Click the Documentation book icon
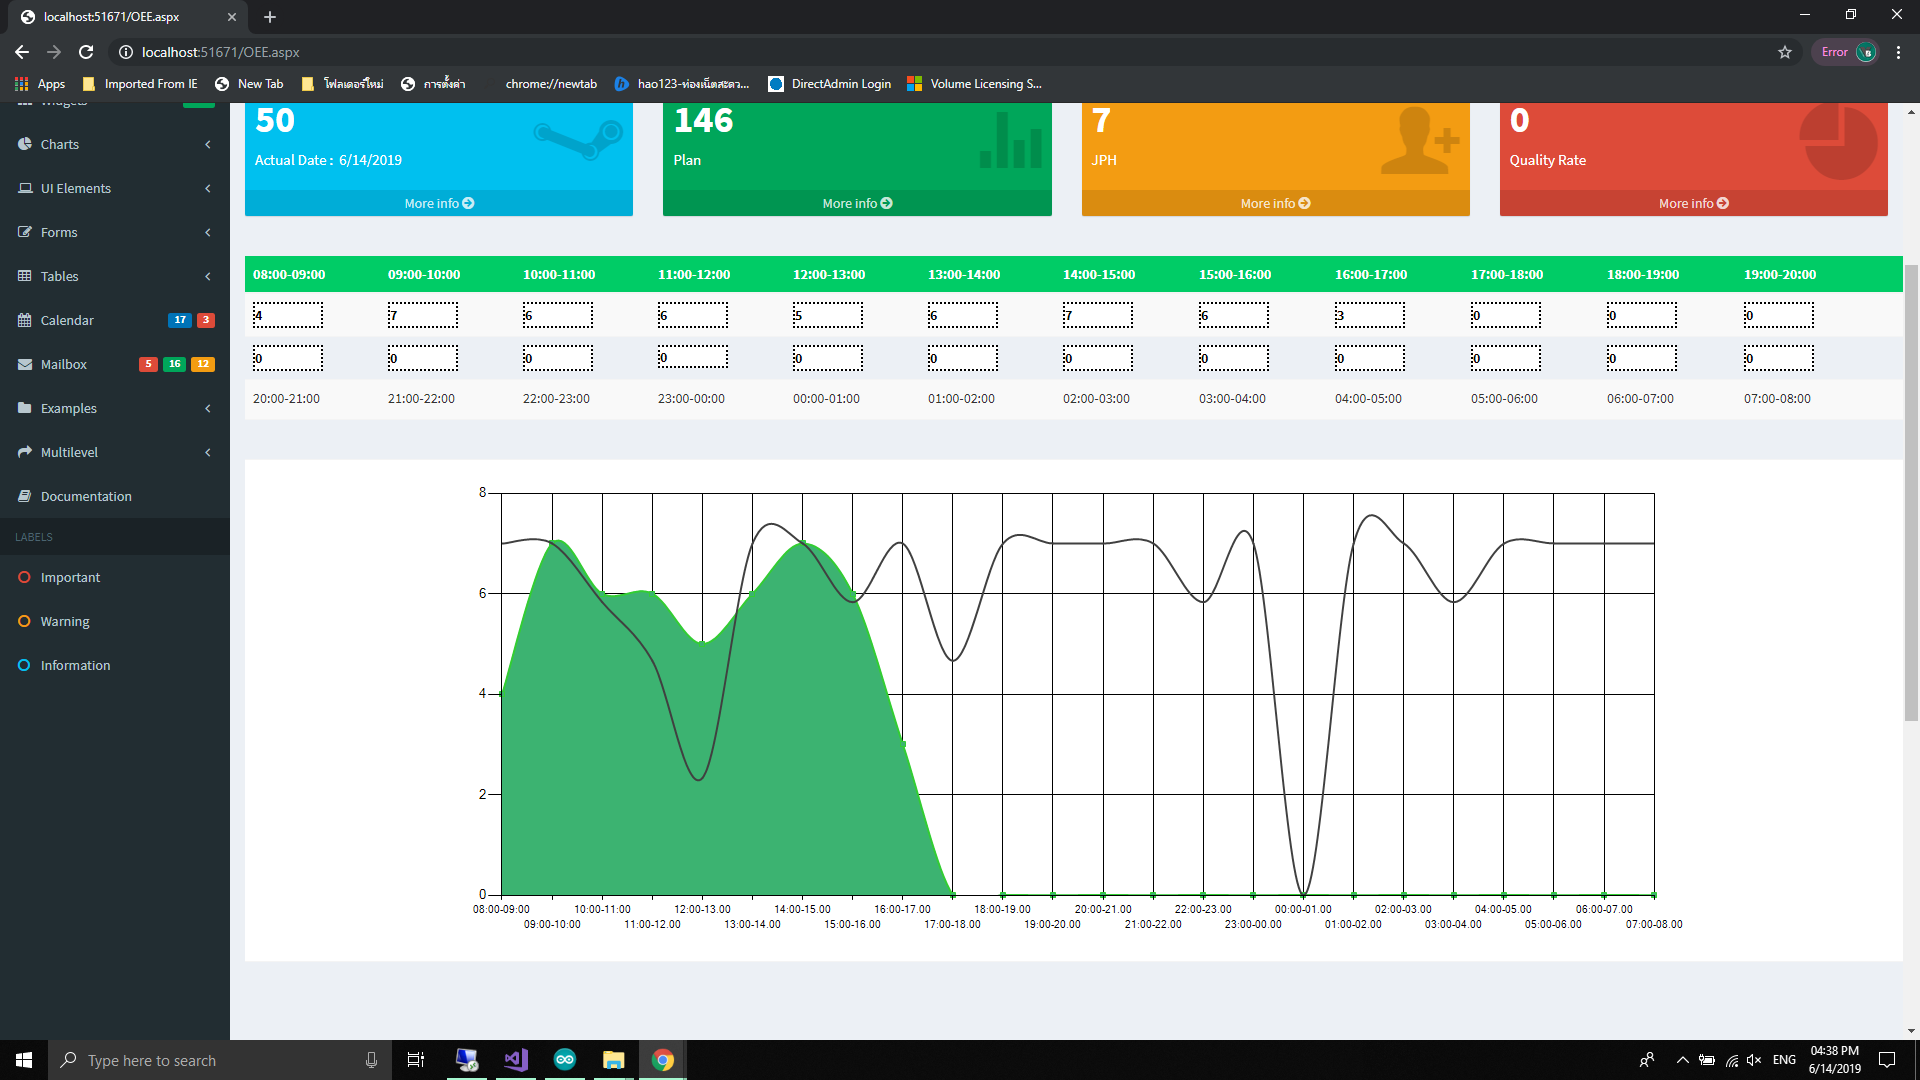Image resolution: width=1920 pixels, height=1080 pixels. point(25,496)
